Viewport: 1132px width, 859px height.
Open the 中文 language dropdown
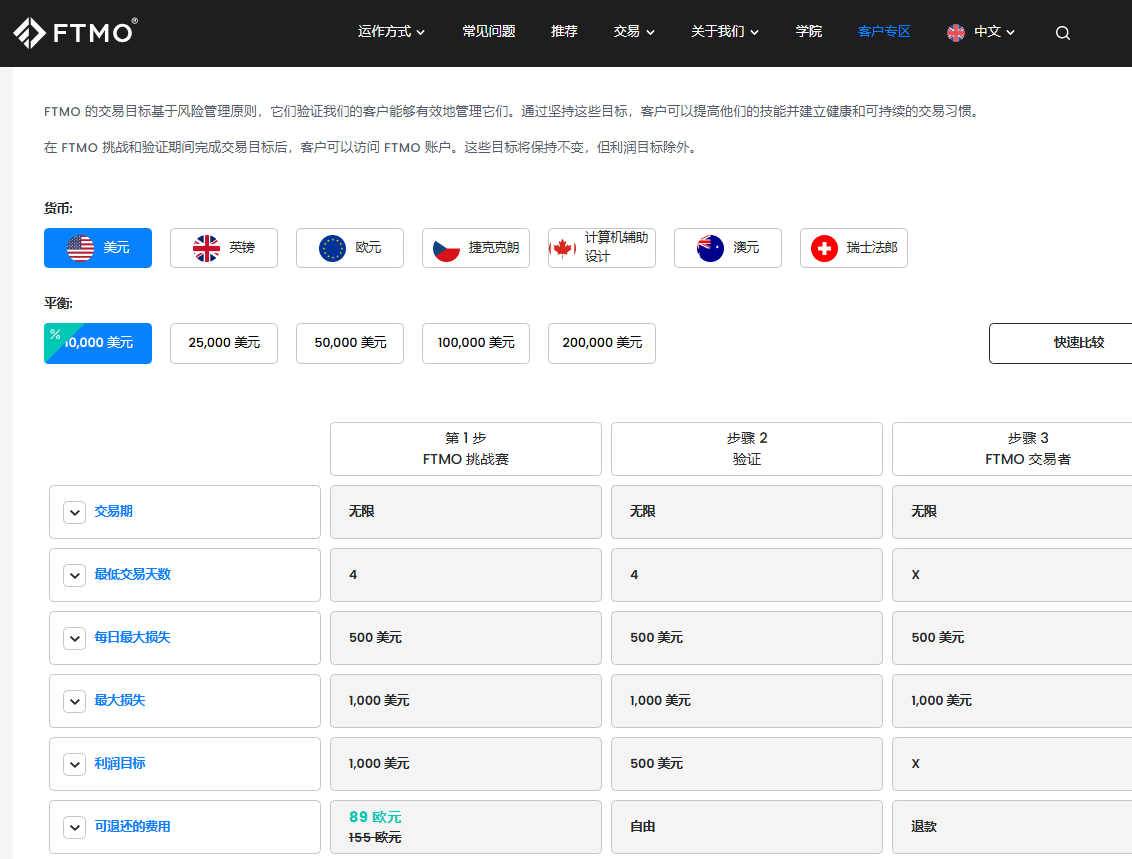[994, 32]
